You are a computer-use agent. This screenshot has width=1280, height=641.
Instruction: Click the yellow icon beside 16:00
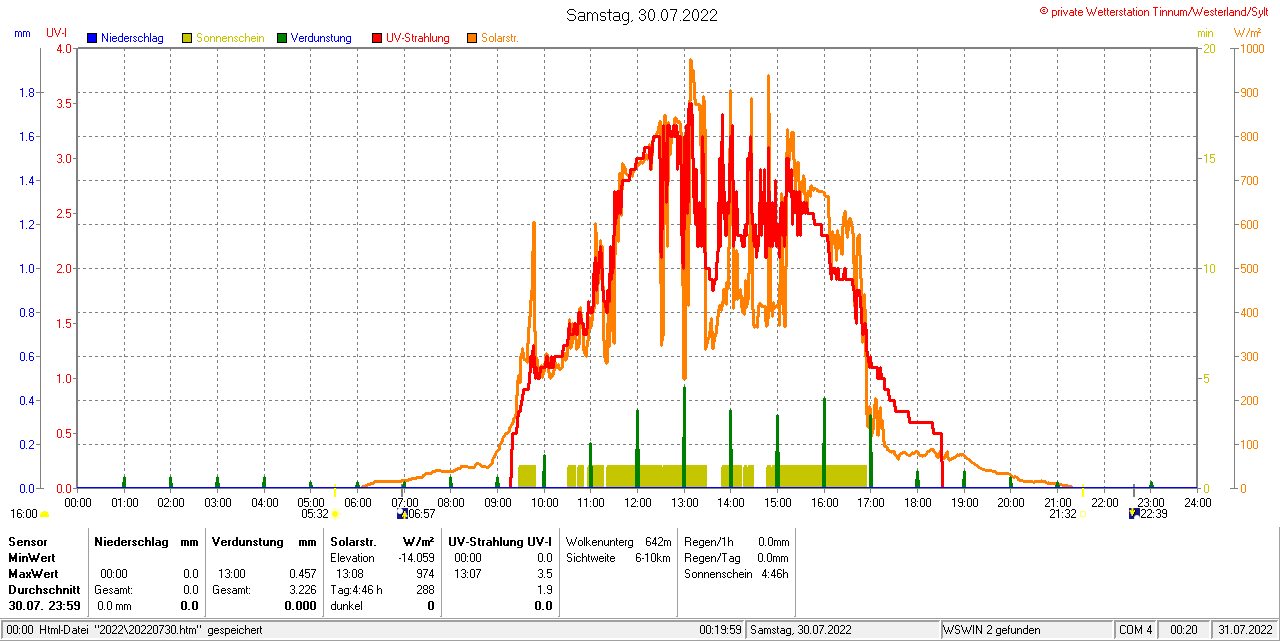[44, 514]
